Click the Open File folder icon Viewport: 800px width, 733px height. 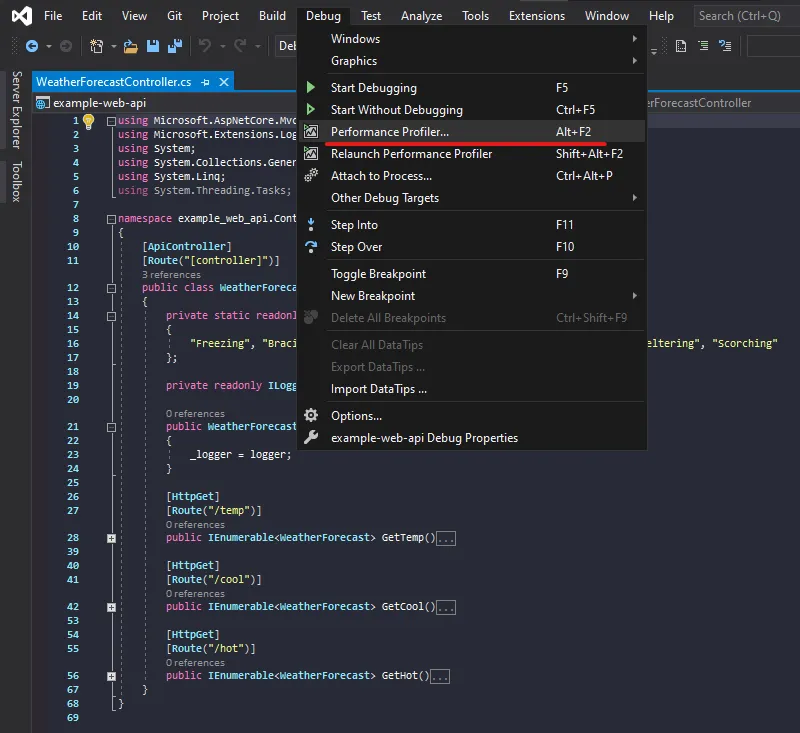pos(131,46)
